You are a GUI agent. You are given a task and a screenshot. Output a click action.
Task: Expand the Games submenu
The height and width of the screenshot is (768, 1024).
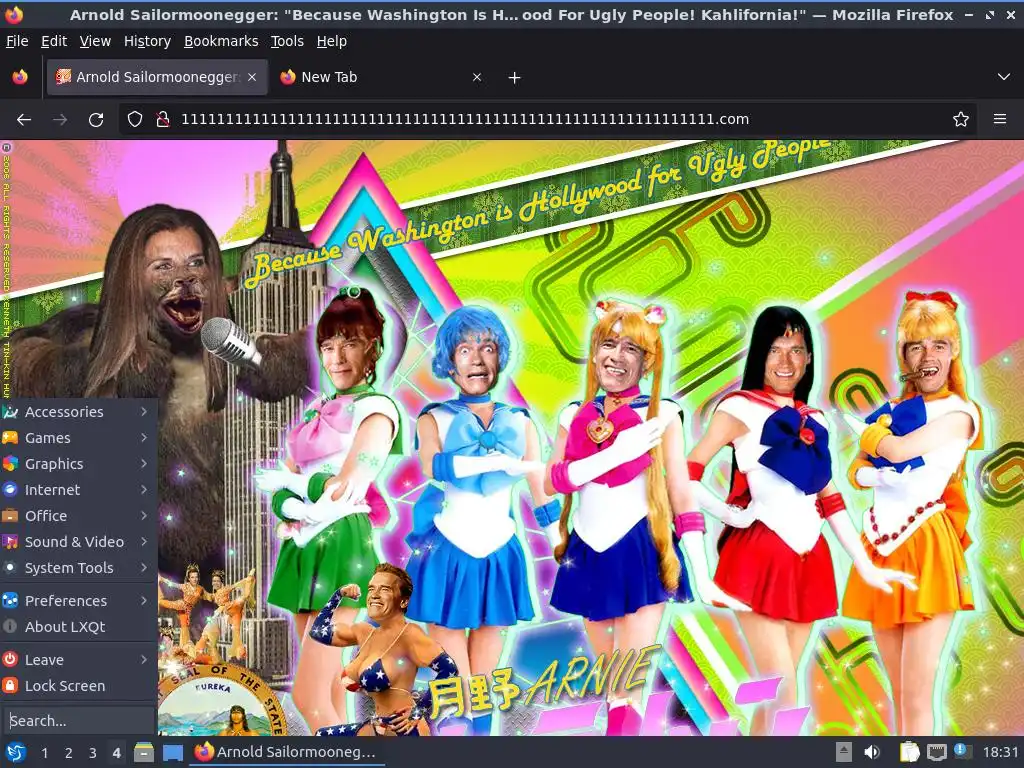(78, 438)
